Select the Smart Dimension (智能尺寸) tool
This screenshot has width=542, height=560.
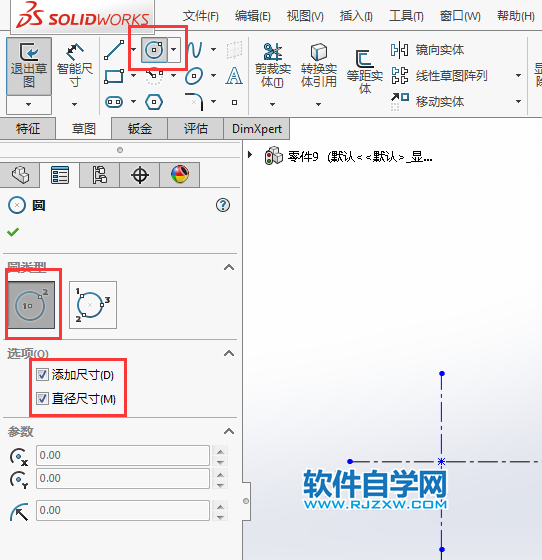tap(75, 66)
